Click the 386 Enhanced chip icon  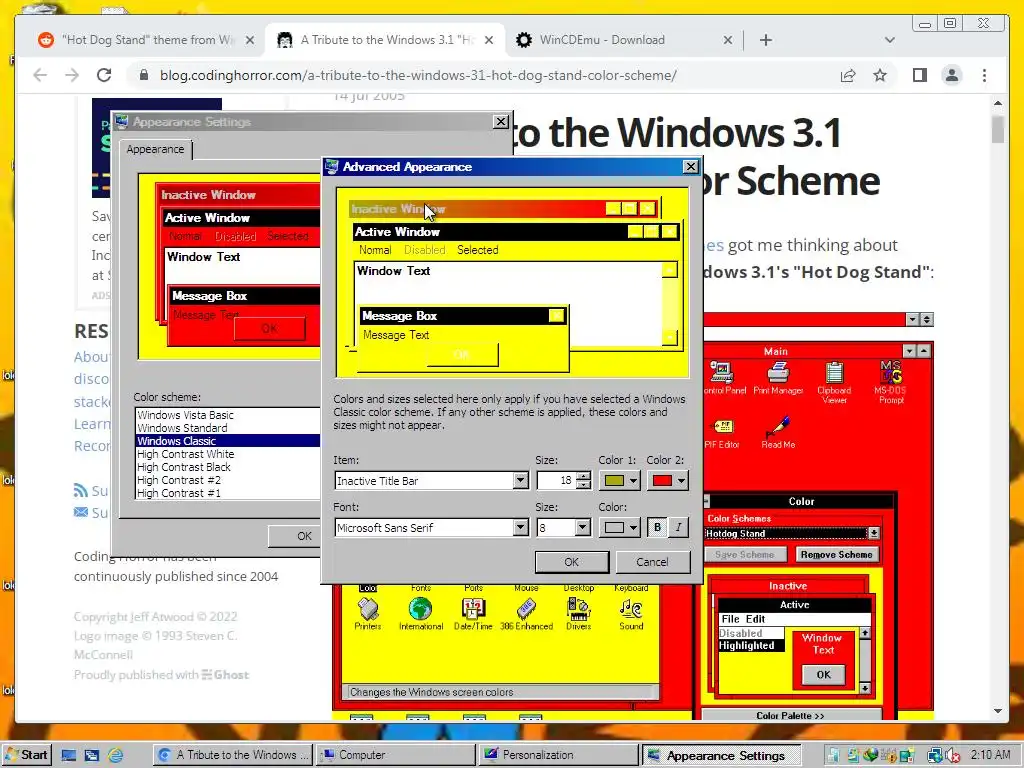pos(526,614)
